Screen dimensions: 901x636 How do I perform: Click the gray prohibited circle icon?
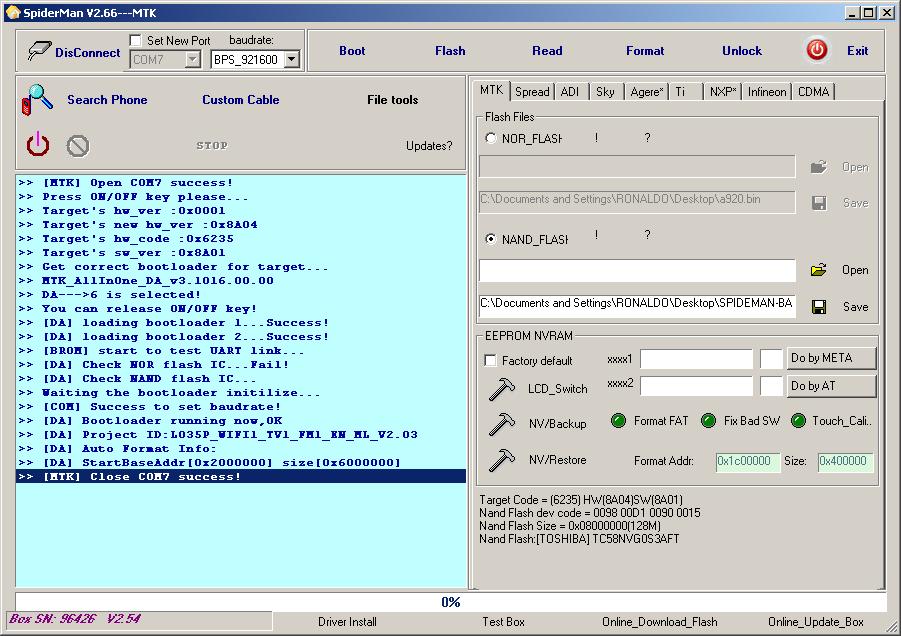point(78,146)
